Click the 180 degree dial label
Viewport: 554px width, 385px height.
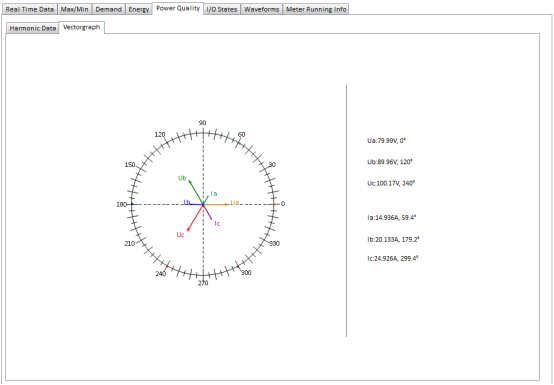(122, 205)
